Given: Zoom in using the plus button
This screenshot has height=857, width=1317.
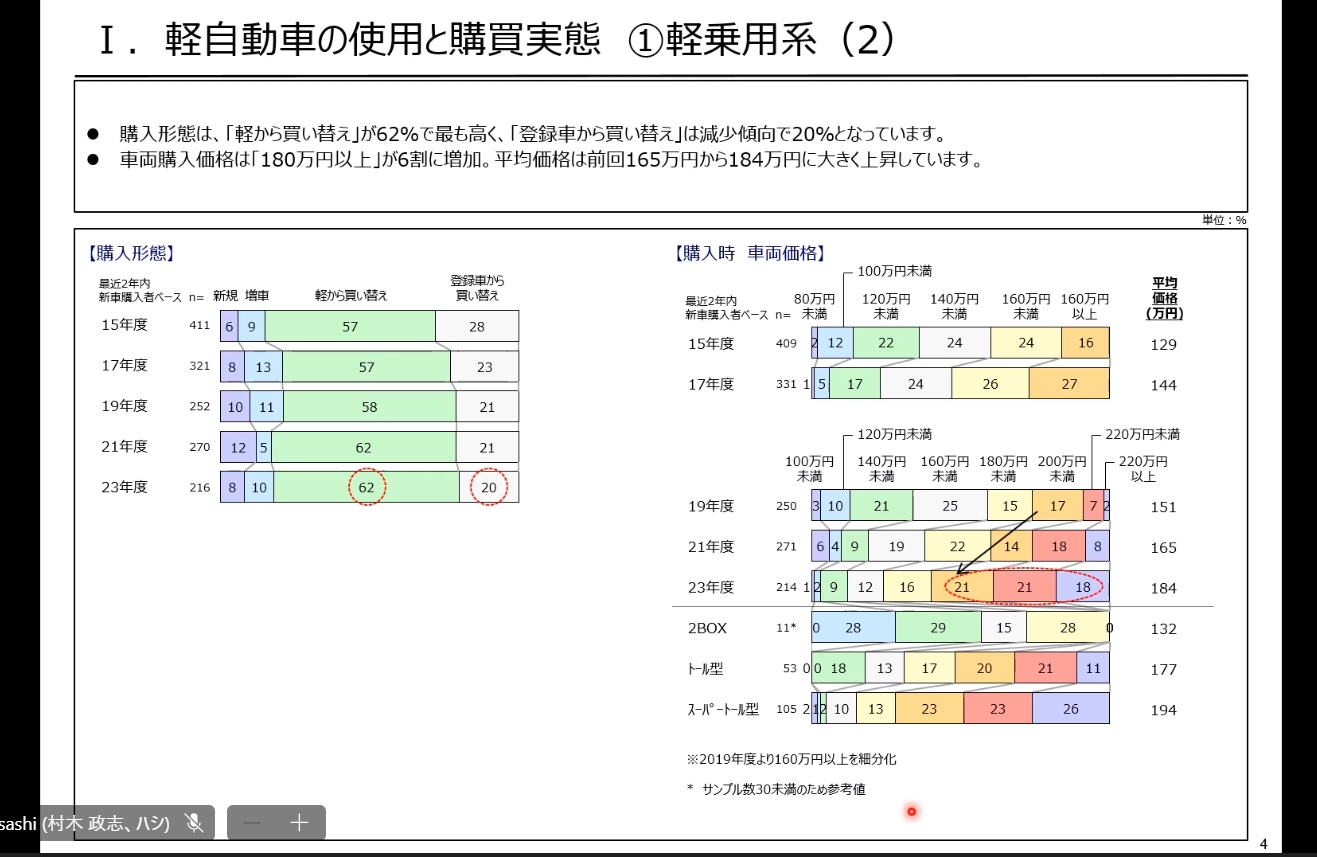Looking at the screenshot, I should 300,823.
